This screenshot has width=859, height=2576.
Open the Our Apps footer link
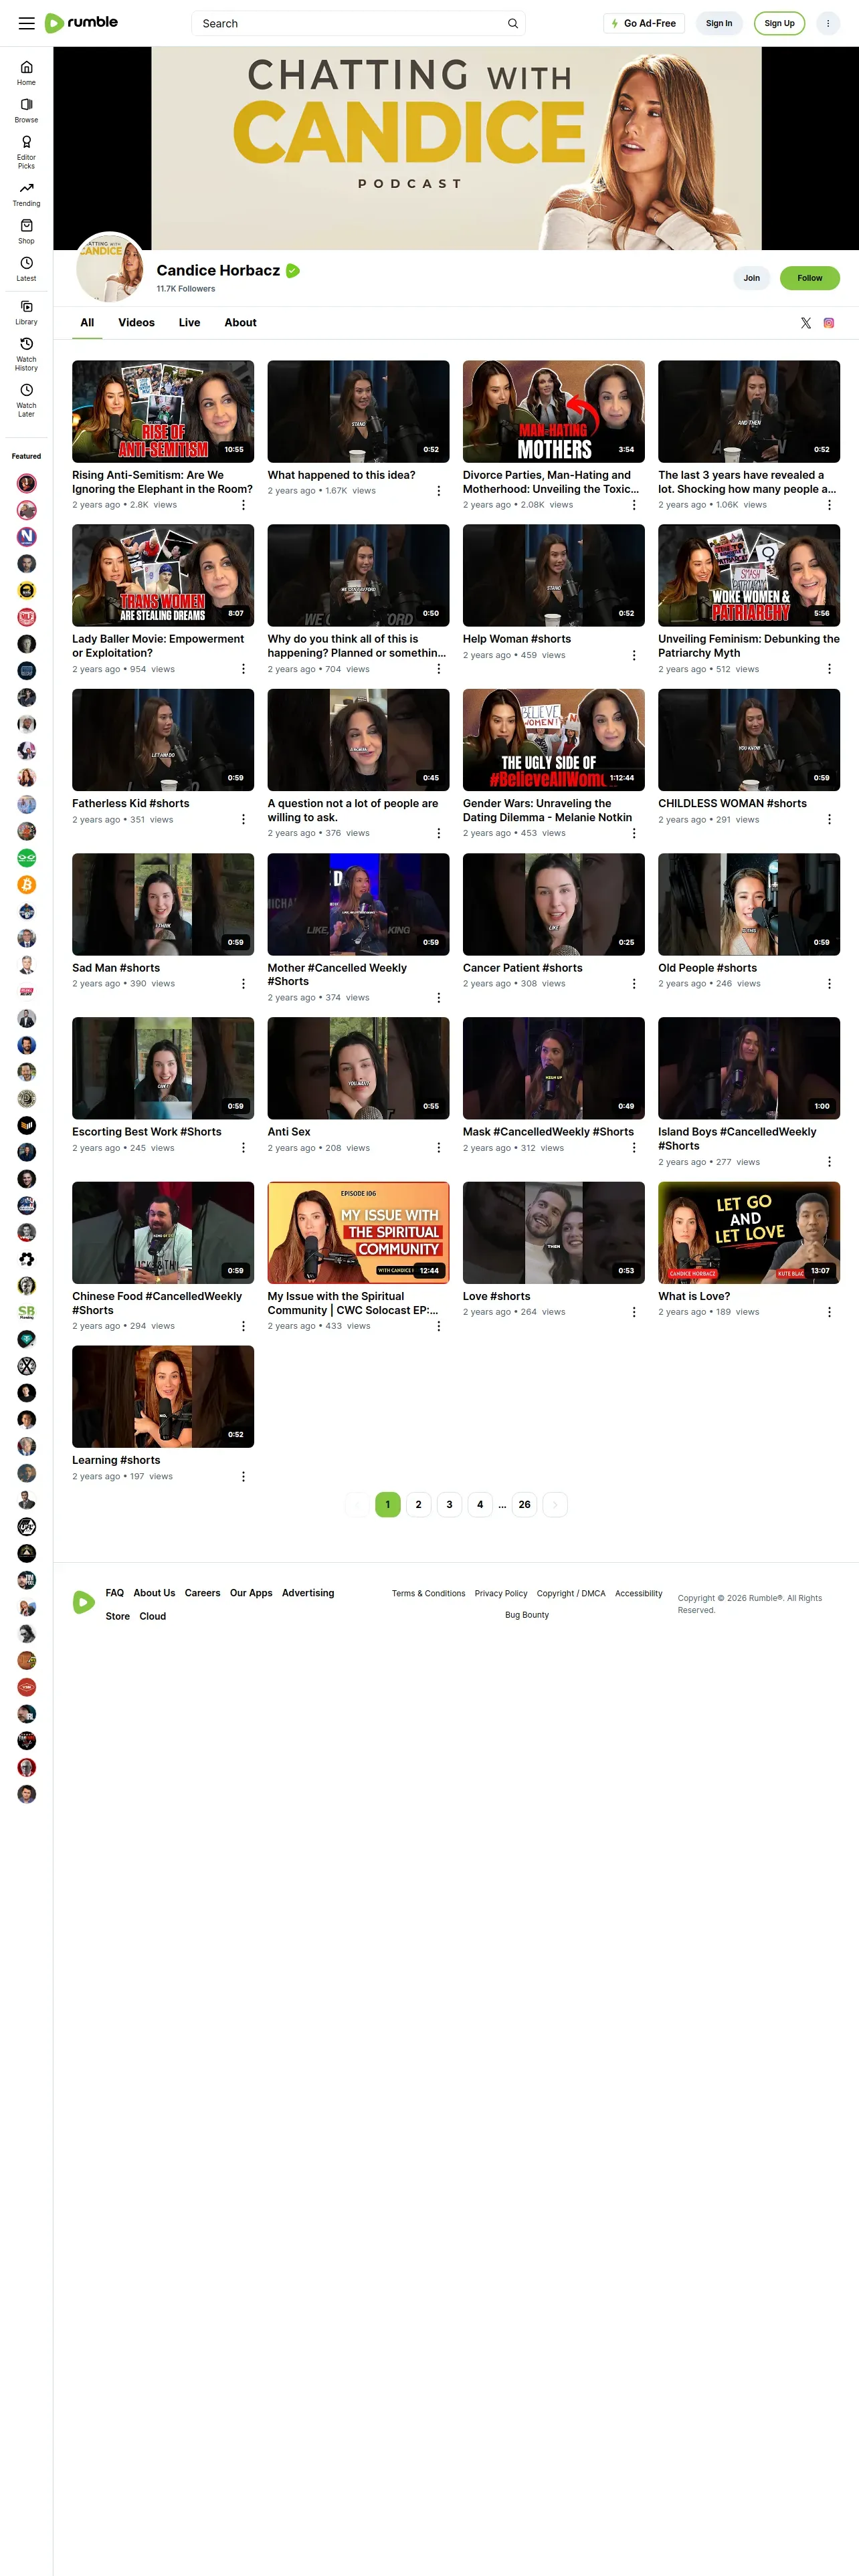(251, 1593)
